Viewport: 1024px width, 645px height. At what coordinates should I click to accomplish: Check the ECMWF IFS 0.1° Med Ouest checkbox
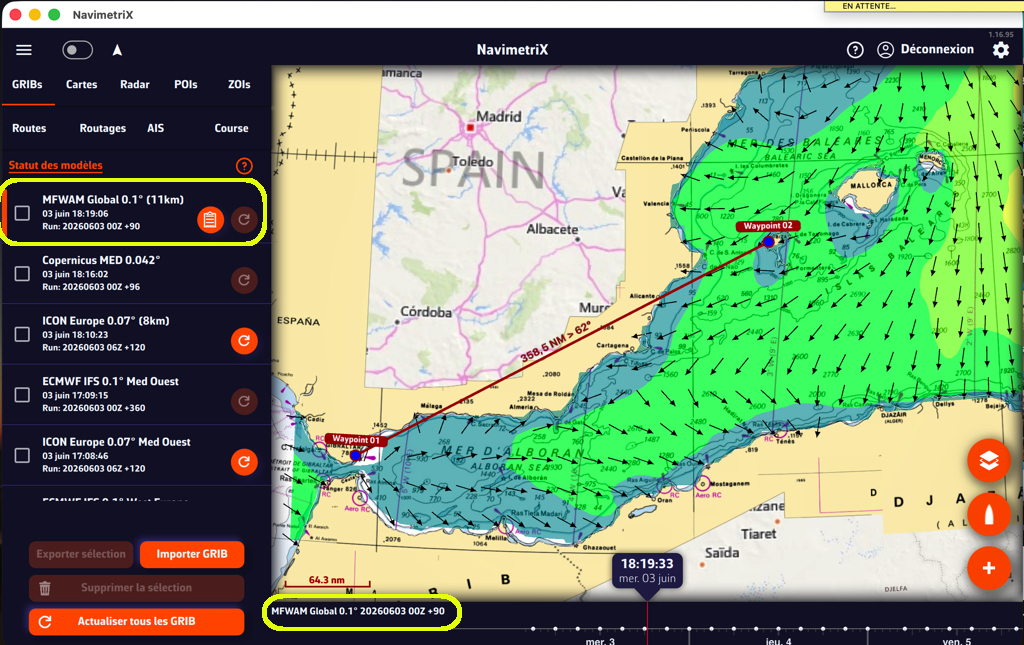click(x=22, y=395)
